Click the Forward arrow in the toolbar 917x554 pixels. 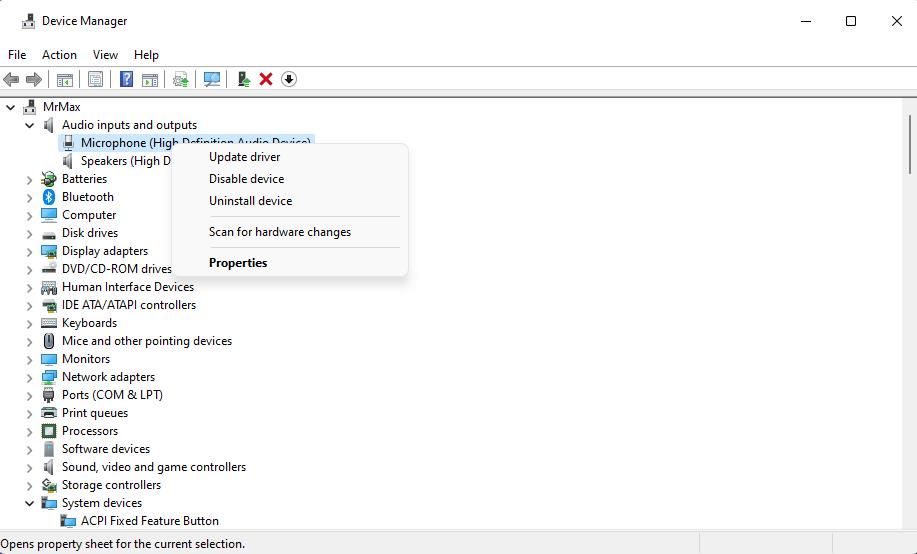(x=34, y=79)
